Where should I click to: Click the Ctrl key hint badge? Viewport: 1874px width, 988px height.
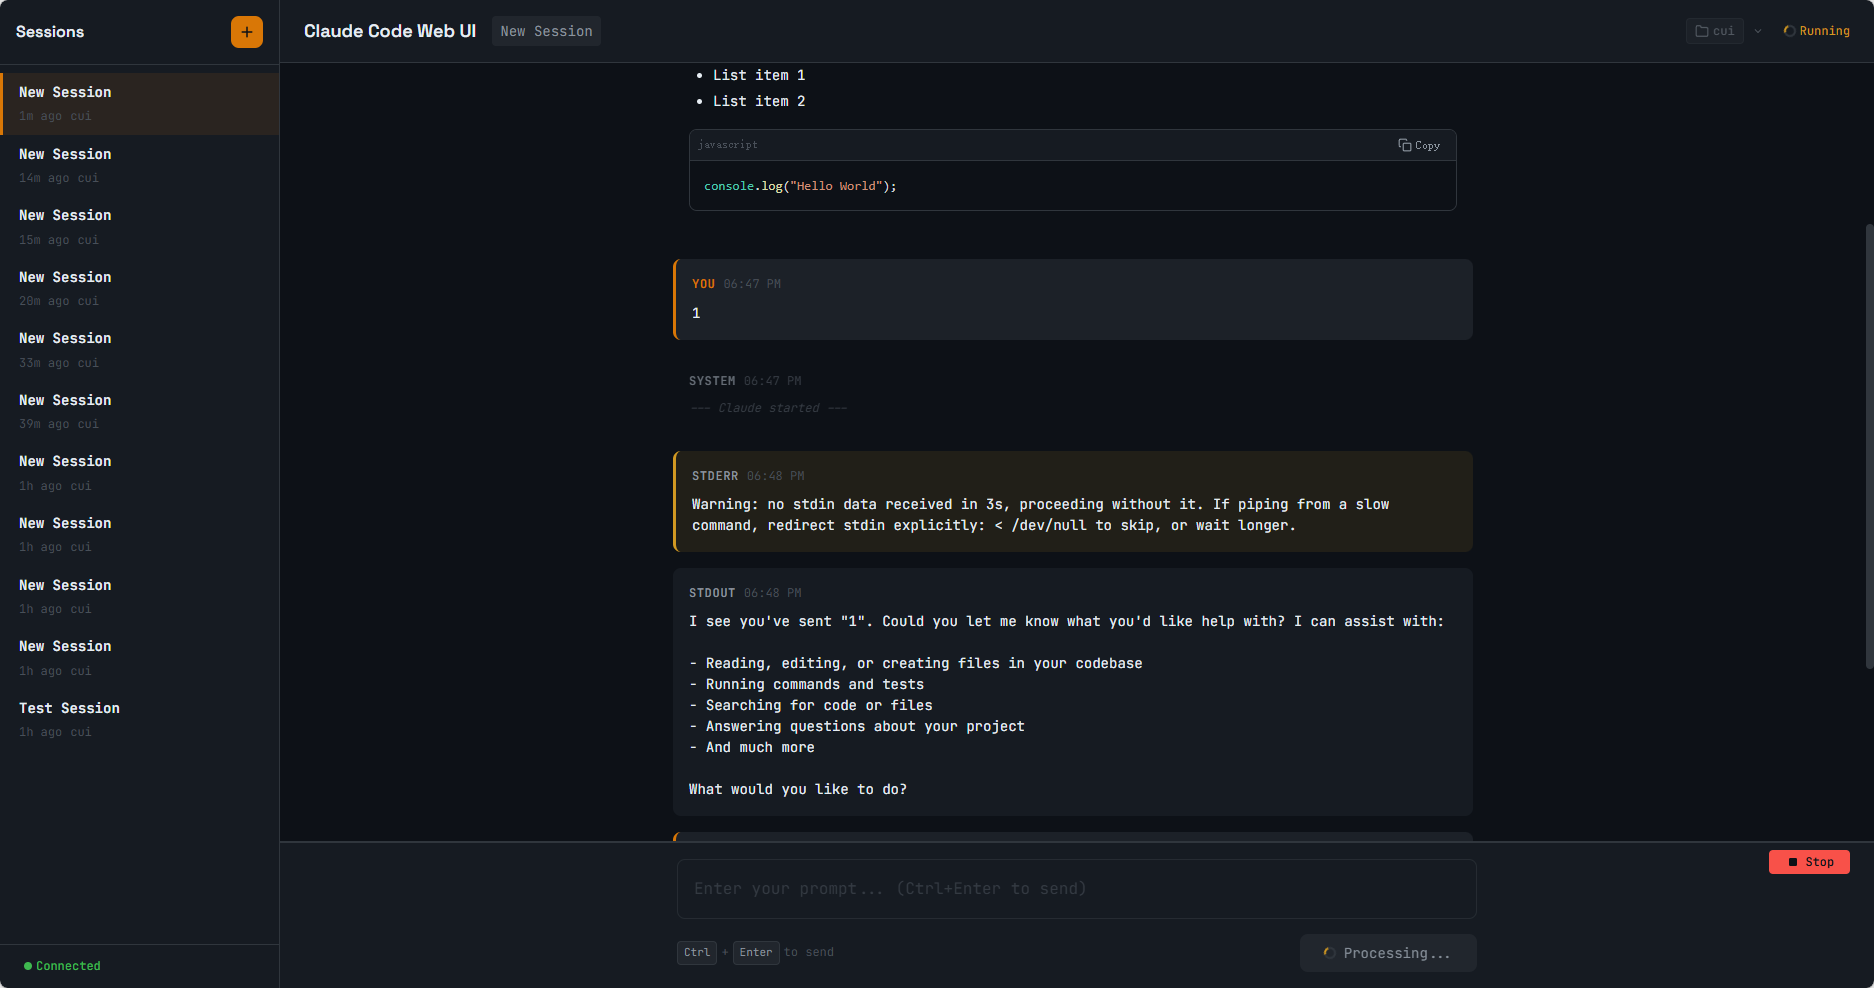697,952
